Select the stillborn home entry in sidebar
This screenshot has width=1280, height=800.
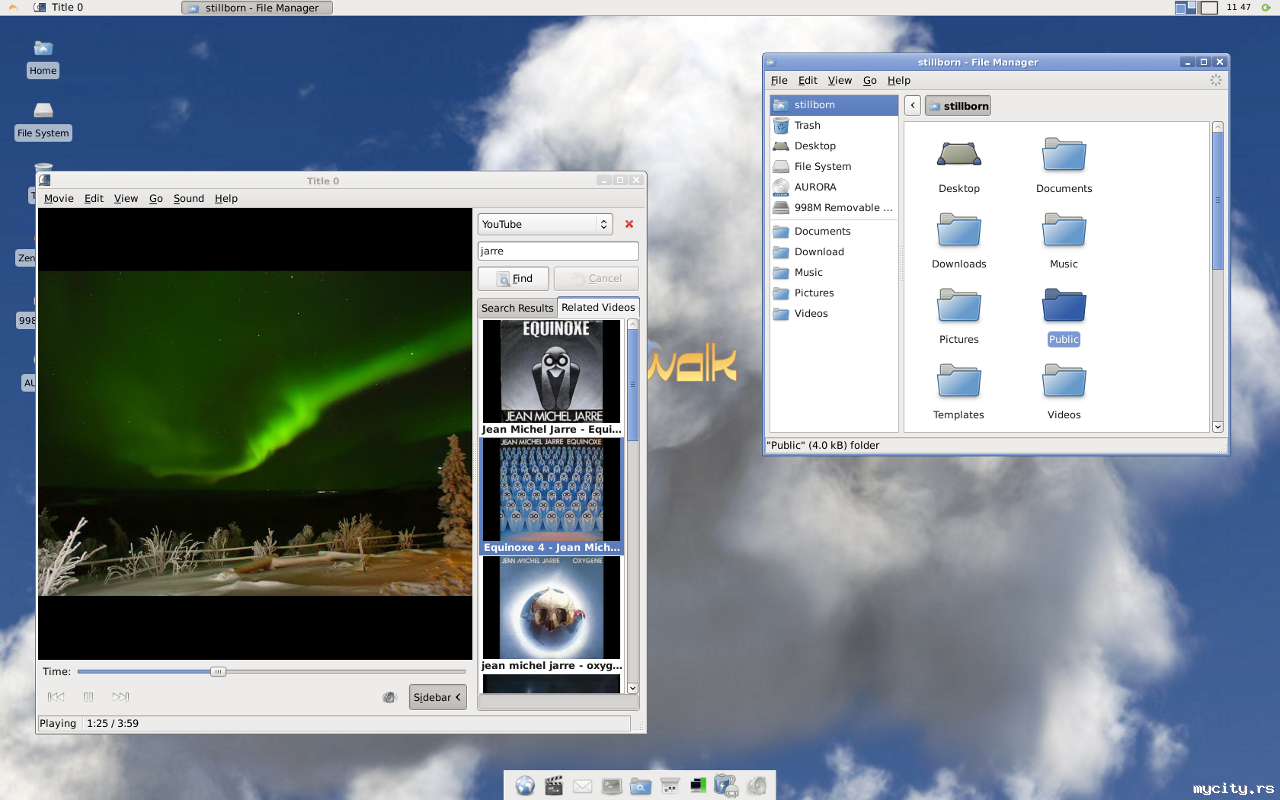(834, 105)
